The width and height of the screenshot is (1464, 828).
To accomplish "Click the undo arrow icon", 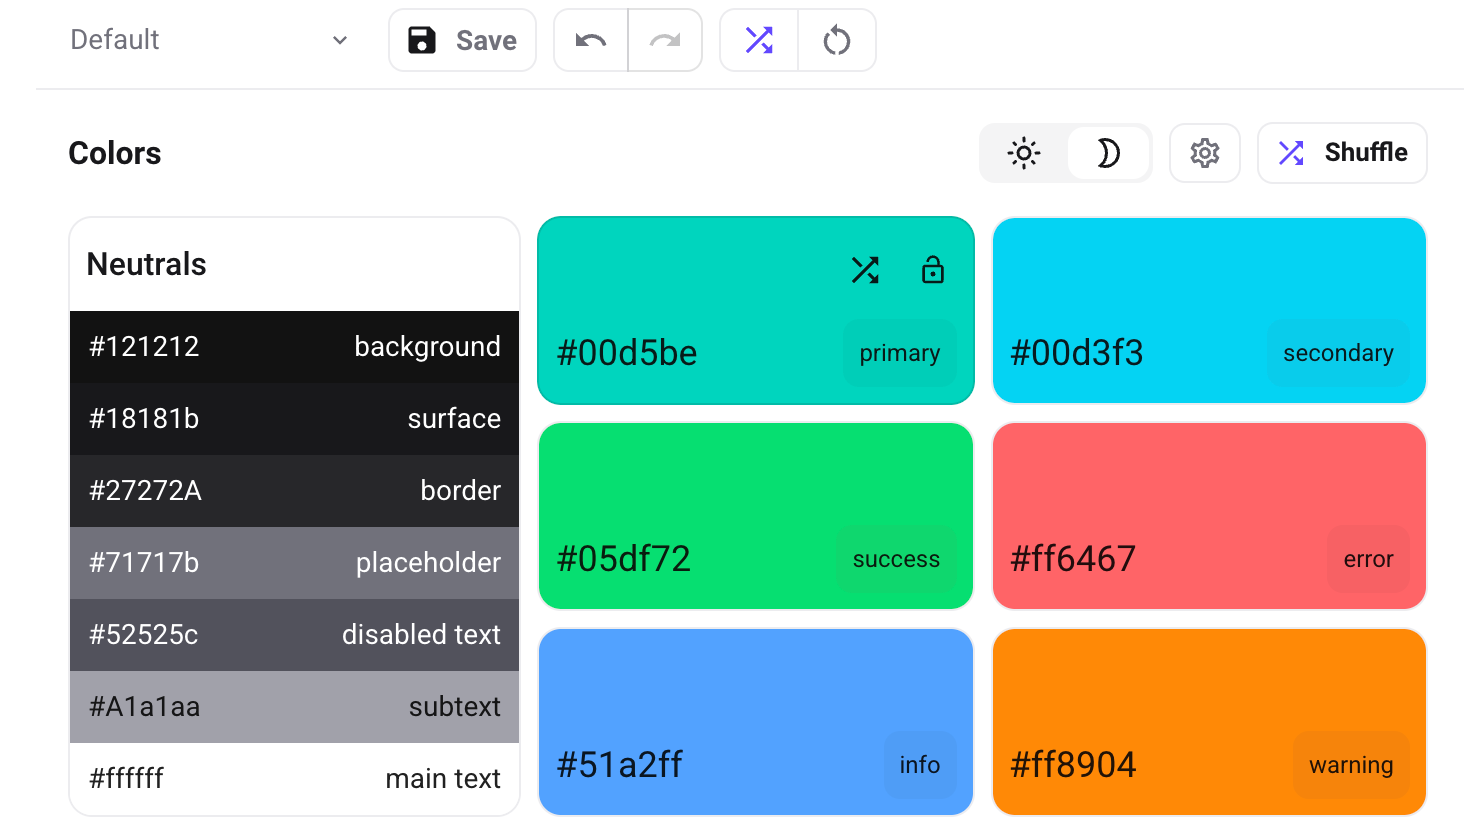I will 591,40.
